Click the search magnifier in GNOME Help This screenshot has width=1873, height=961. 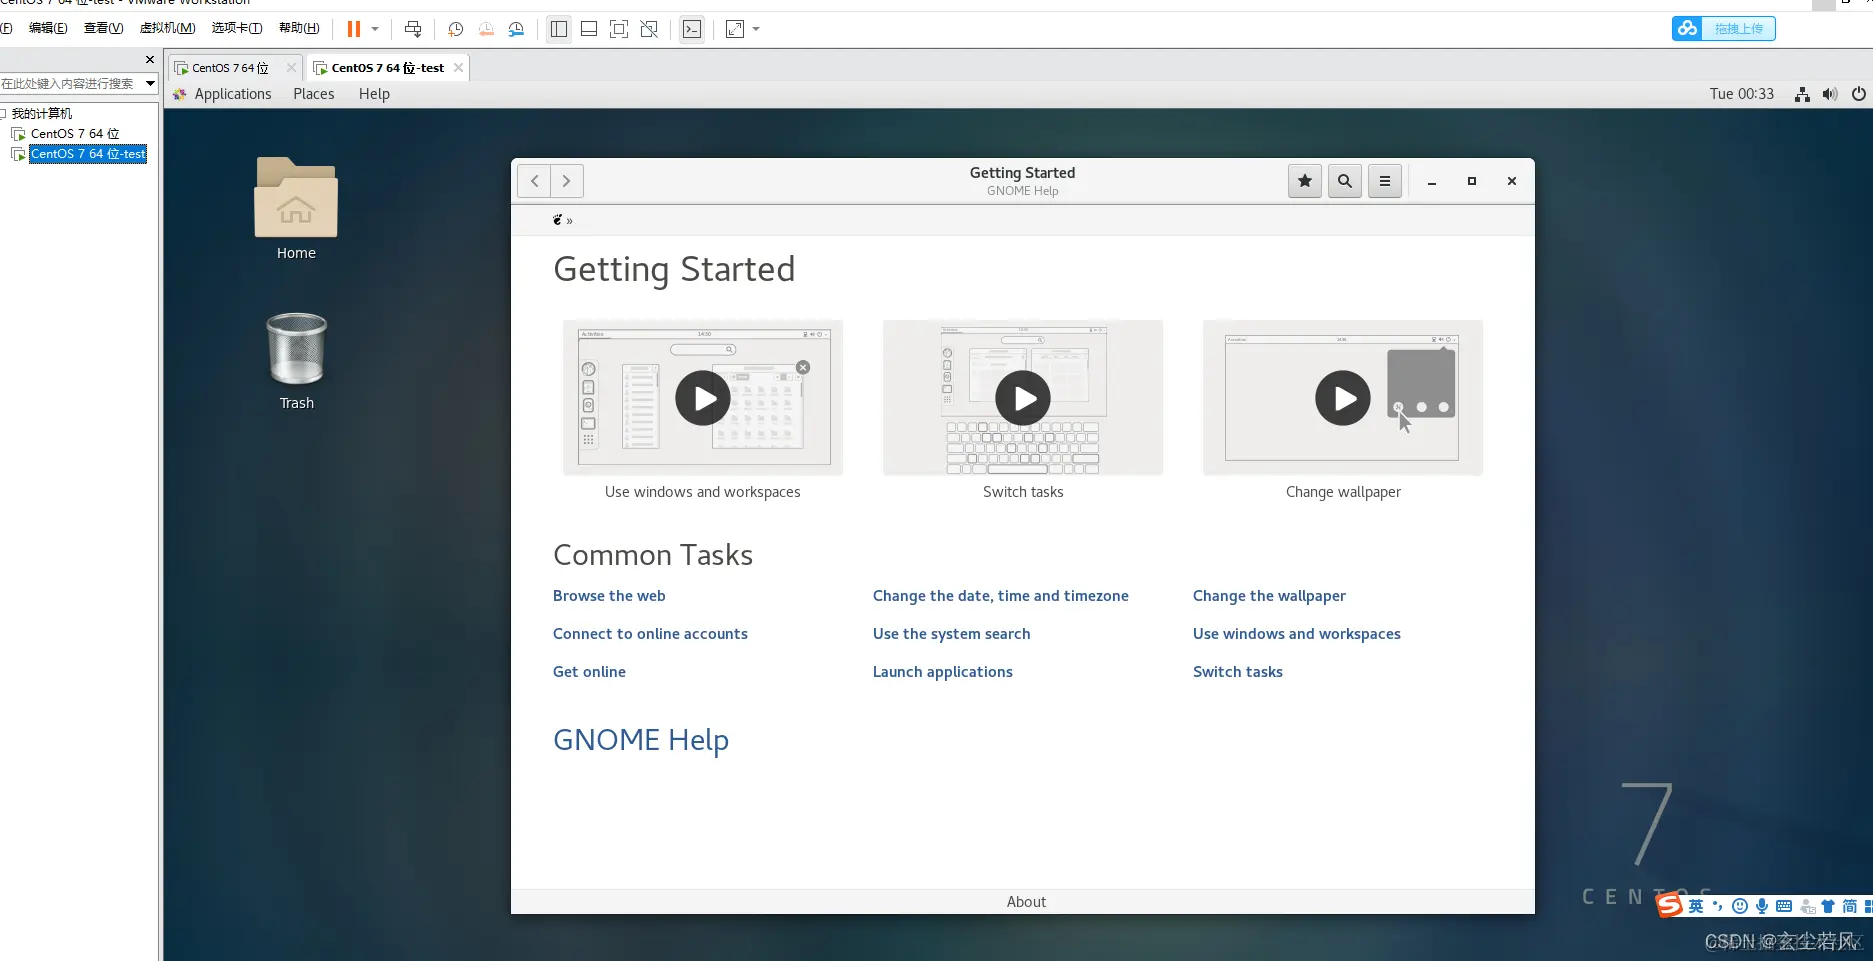(1345, 181)
